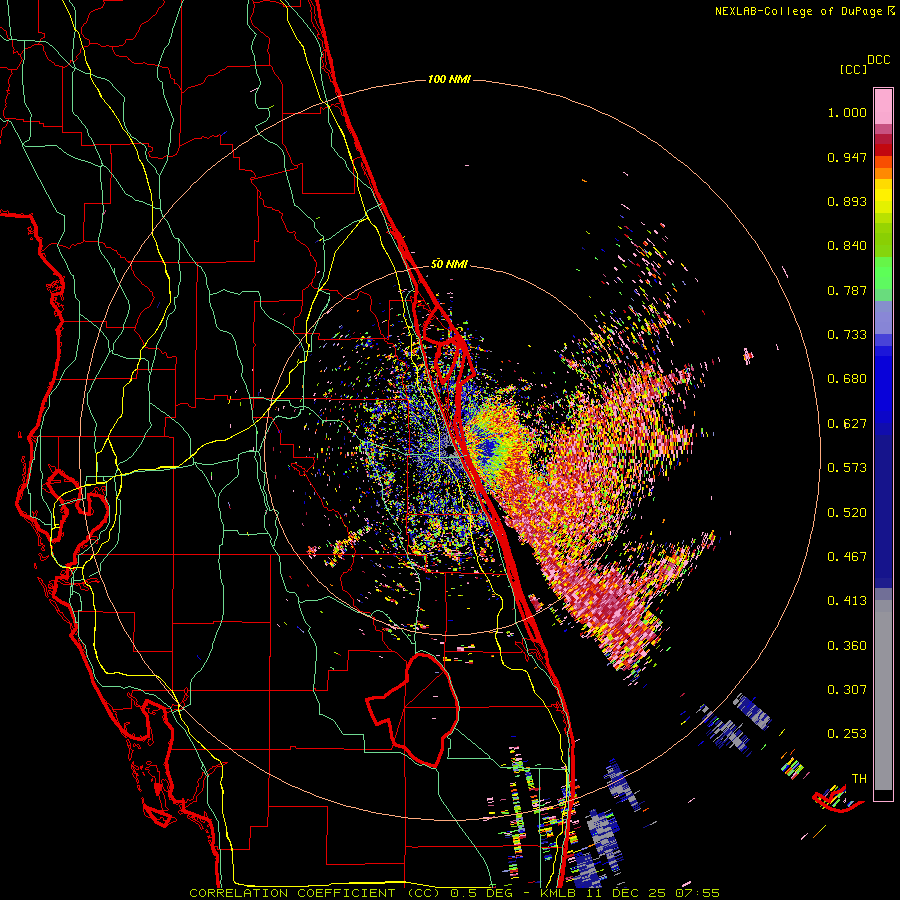Pick the black TH color bar segment
The image size is (900, 900).
point(883,795)
